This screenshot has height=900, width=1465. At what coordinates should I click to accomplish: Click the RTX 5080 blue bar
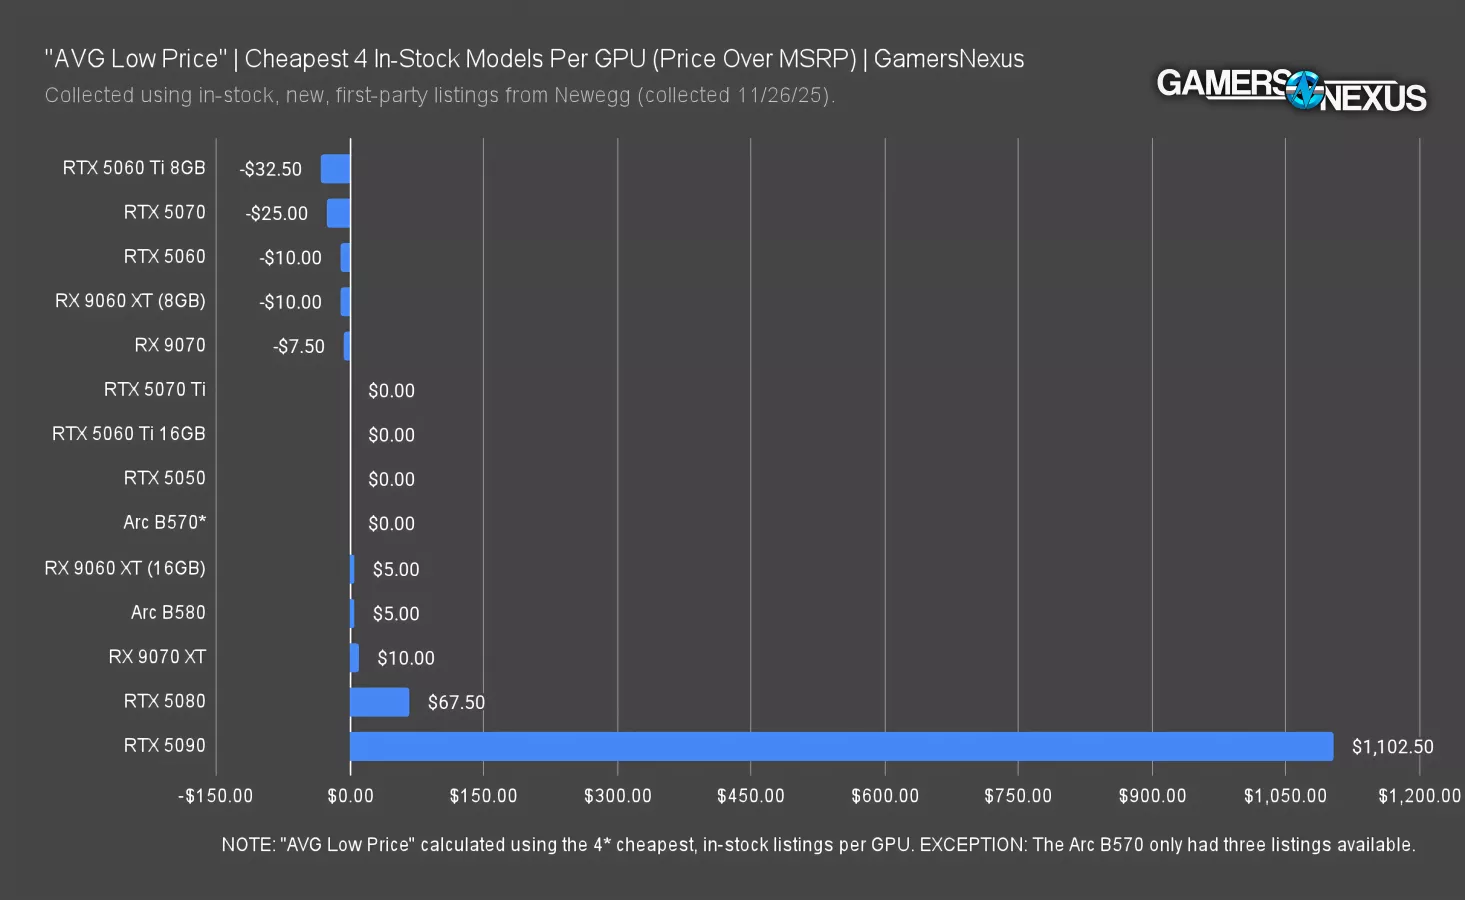(379, 702)
